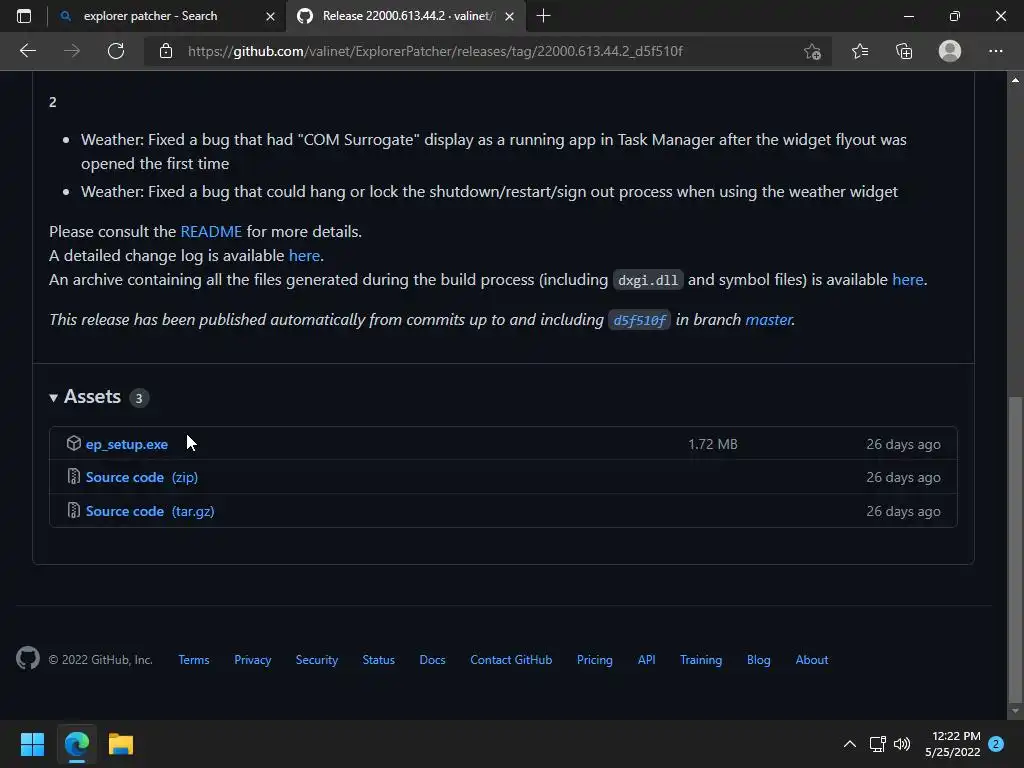Viewport: 1024px width, 768px height.
Task: Click the Microsoft Edge taskbar icon
Action: click(x=76, y=744)
